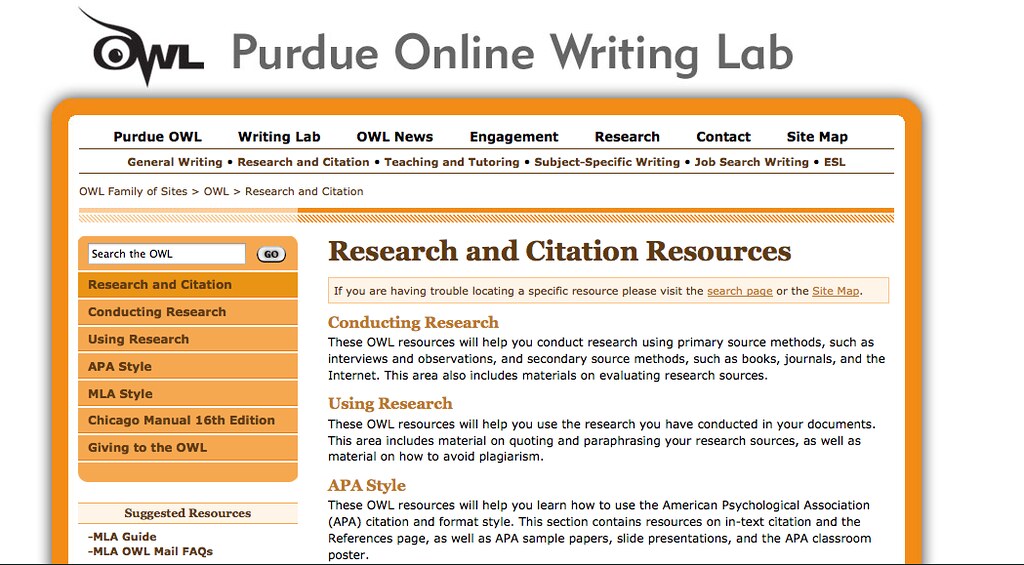Open Chicago Manual 16th Edition sidebar item
1024x565 pixels.
[x=187, y=420]
